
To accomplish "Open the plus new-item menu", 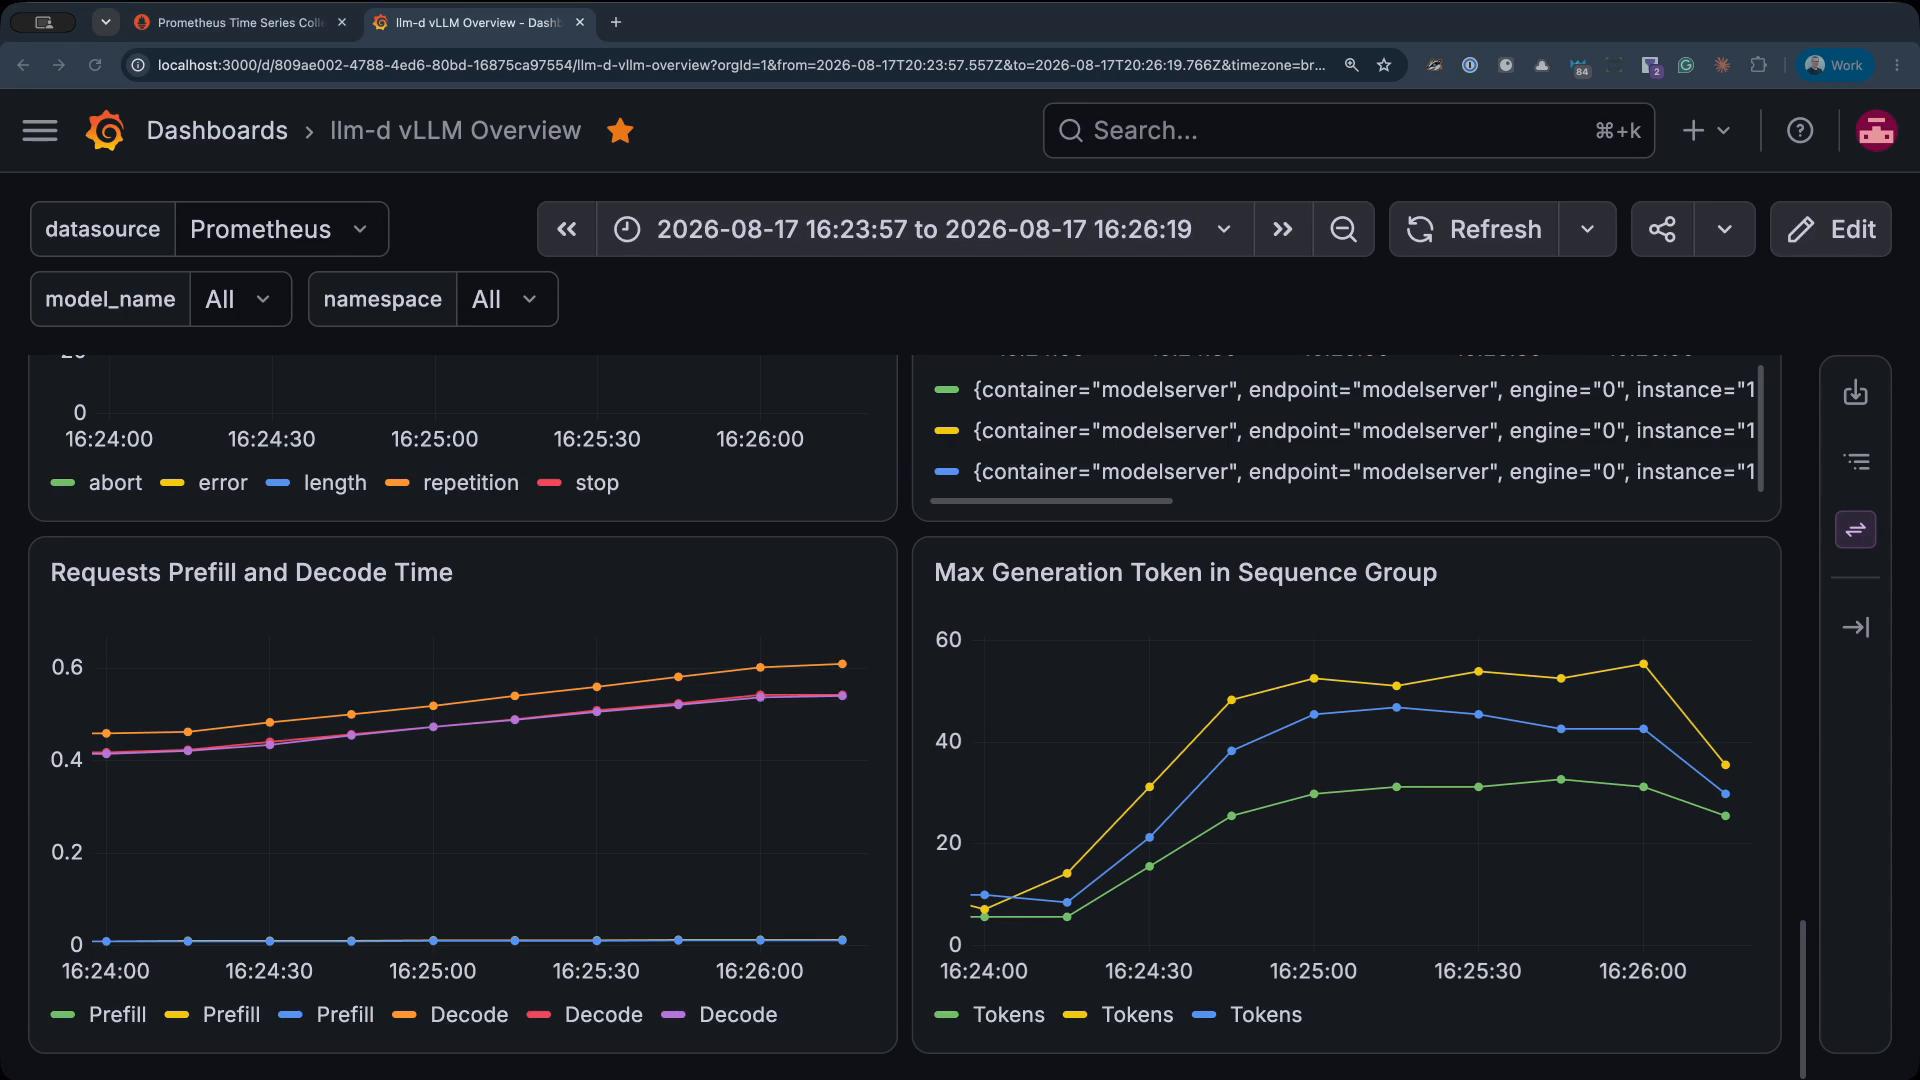I will click(x=1707, y=131).
